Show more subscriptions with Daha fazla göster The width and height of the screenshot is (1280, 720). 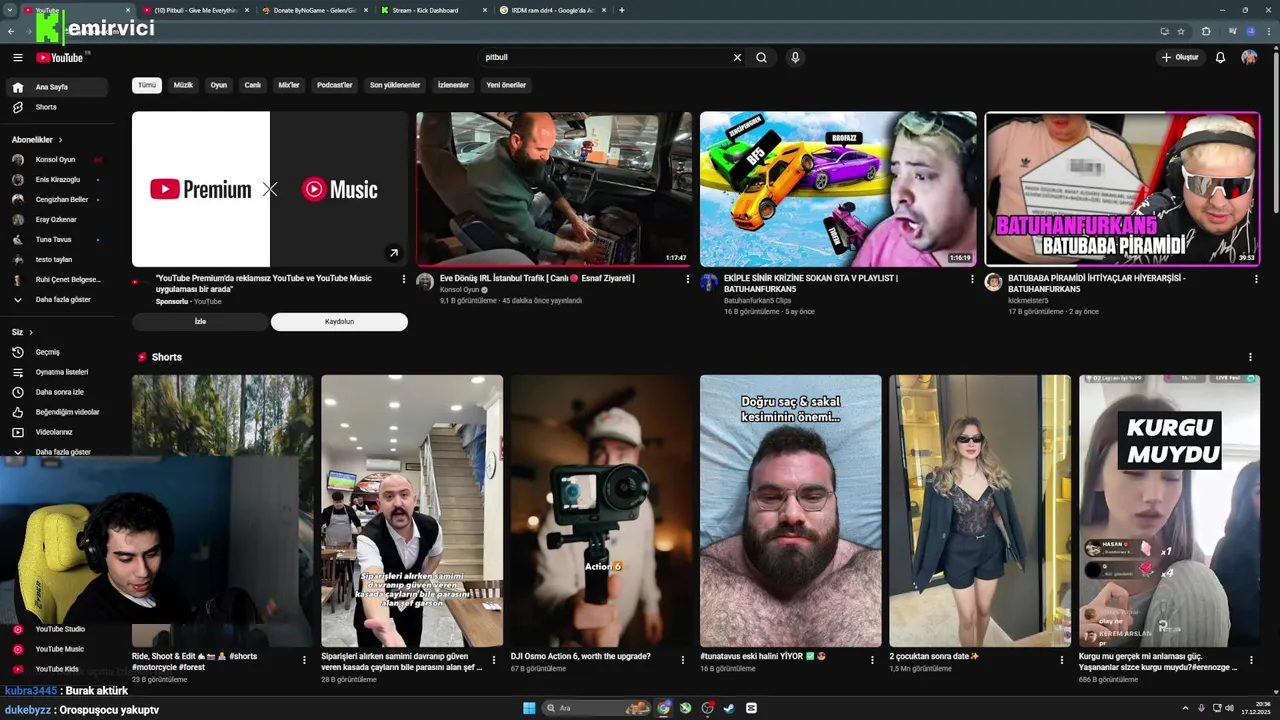[56, 300]
